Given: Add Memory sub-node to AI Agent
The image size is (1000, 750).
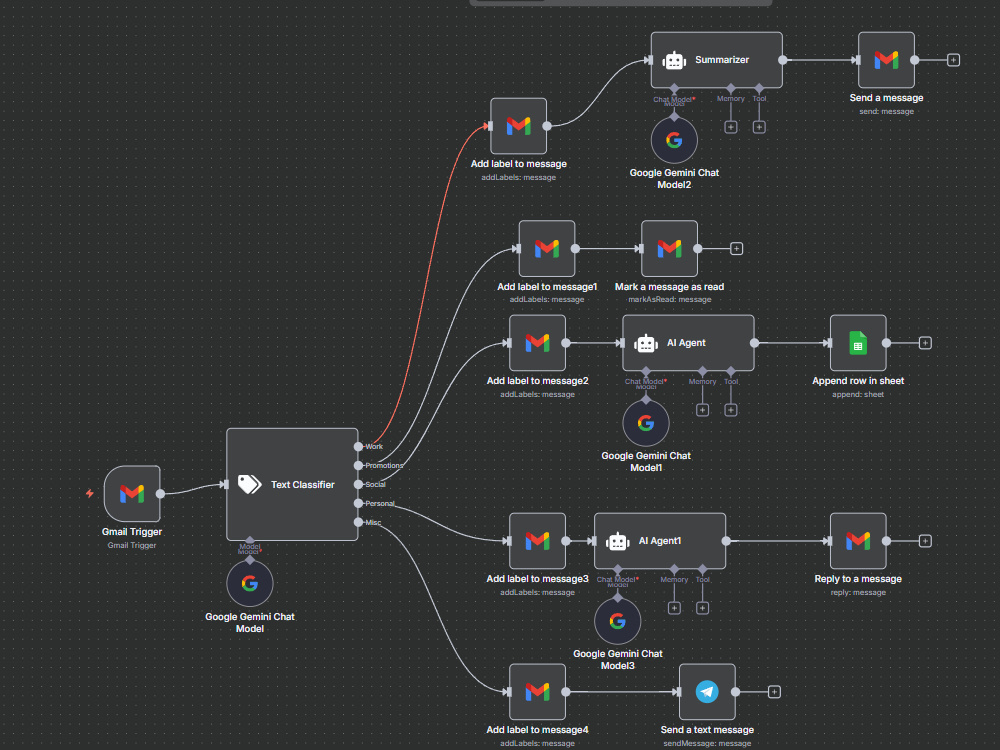Looking at the screenshot, I should [703, 410].
